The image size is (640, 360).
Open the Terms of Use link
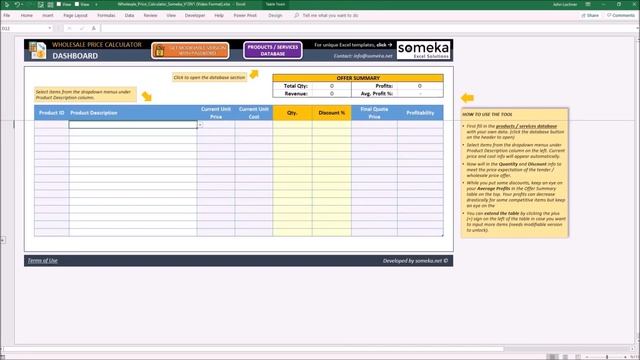tap(42, 260)
